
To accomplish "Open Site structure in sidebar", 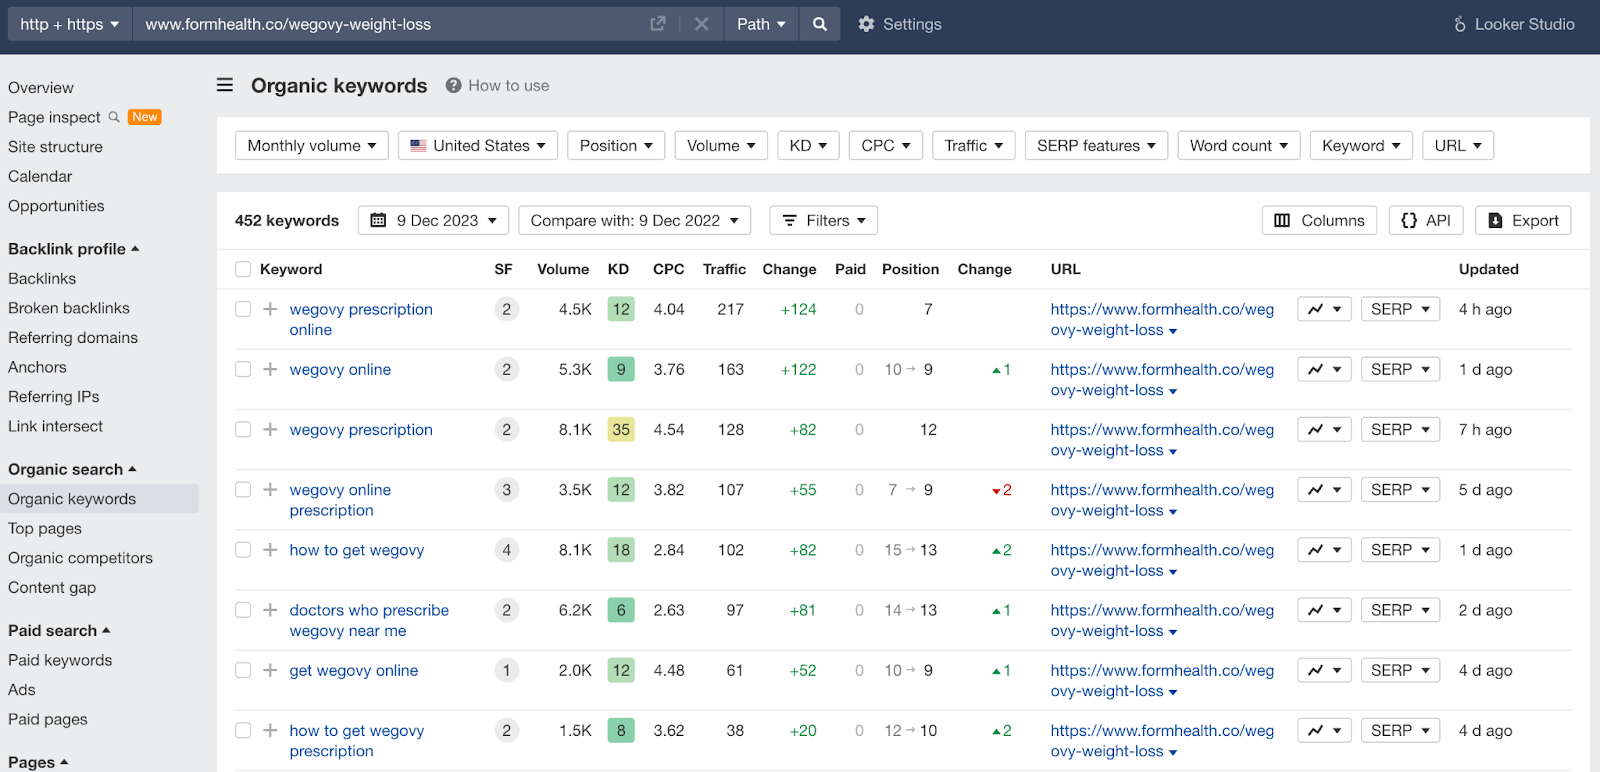I will pos(55,147).
